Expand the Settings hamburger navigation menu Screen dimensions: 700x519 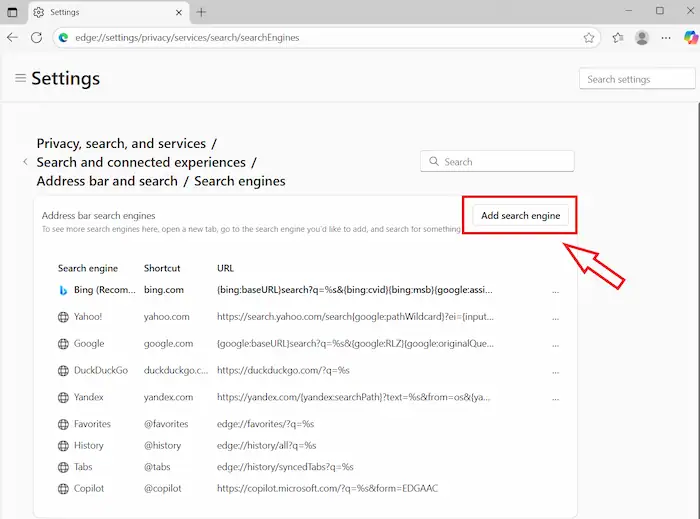click(x=20, y=78)
